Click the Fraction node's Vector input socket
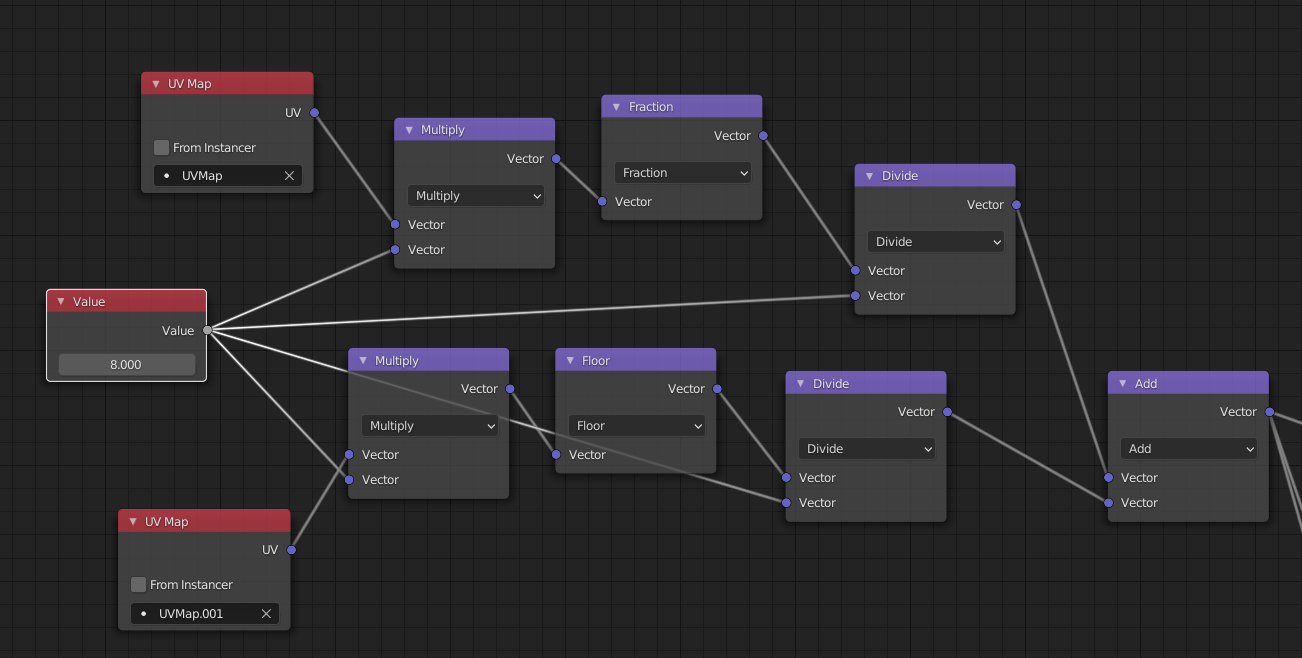This screenshot has width=1302, height=658. (602, 202)
